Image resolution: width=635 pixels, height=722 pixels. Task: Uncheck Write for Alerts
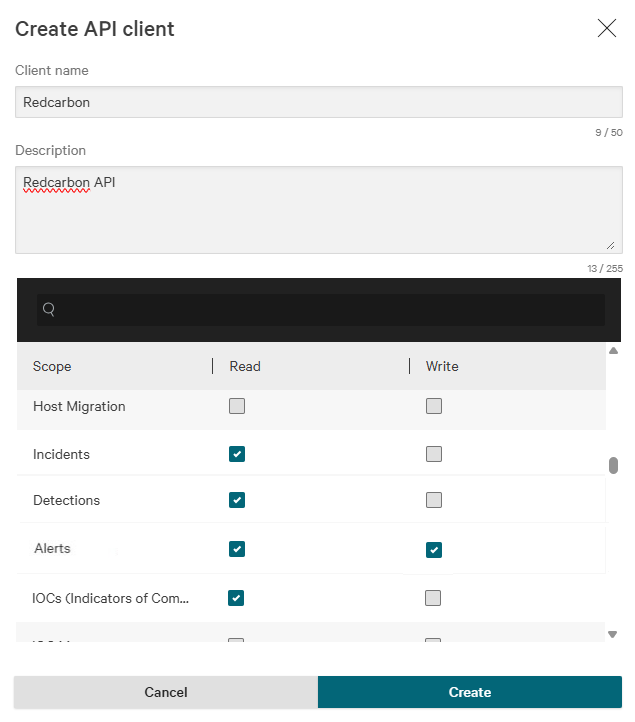click(433, 549)
